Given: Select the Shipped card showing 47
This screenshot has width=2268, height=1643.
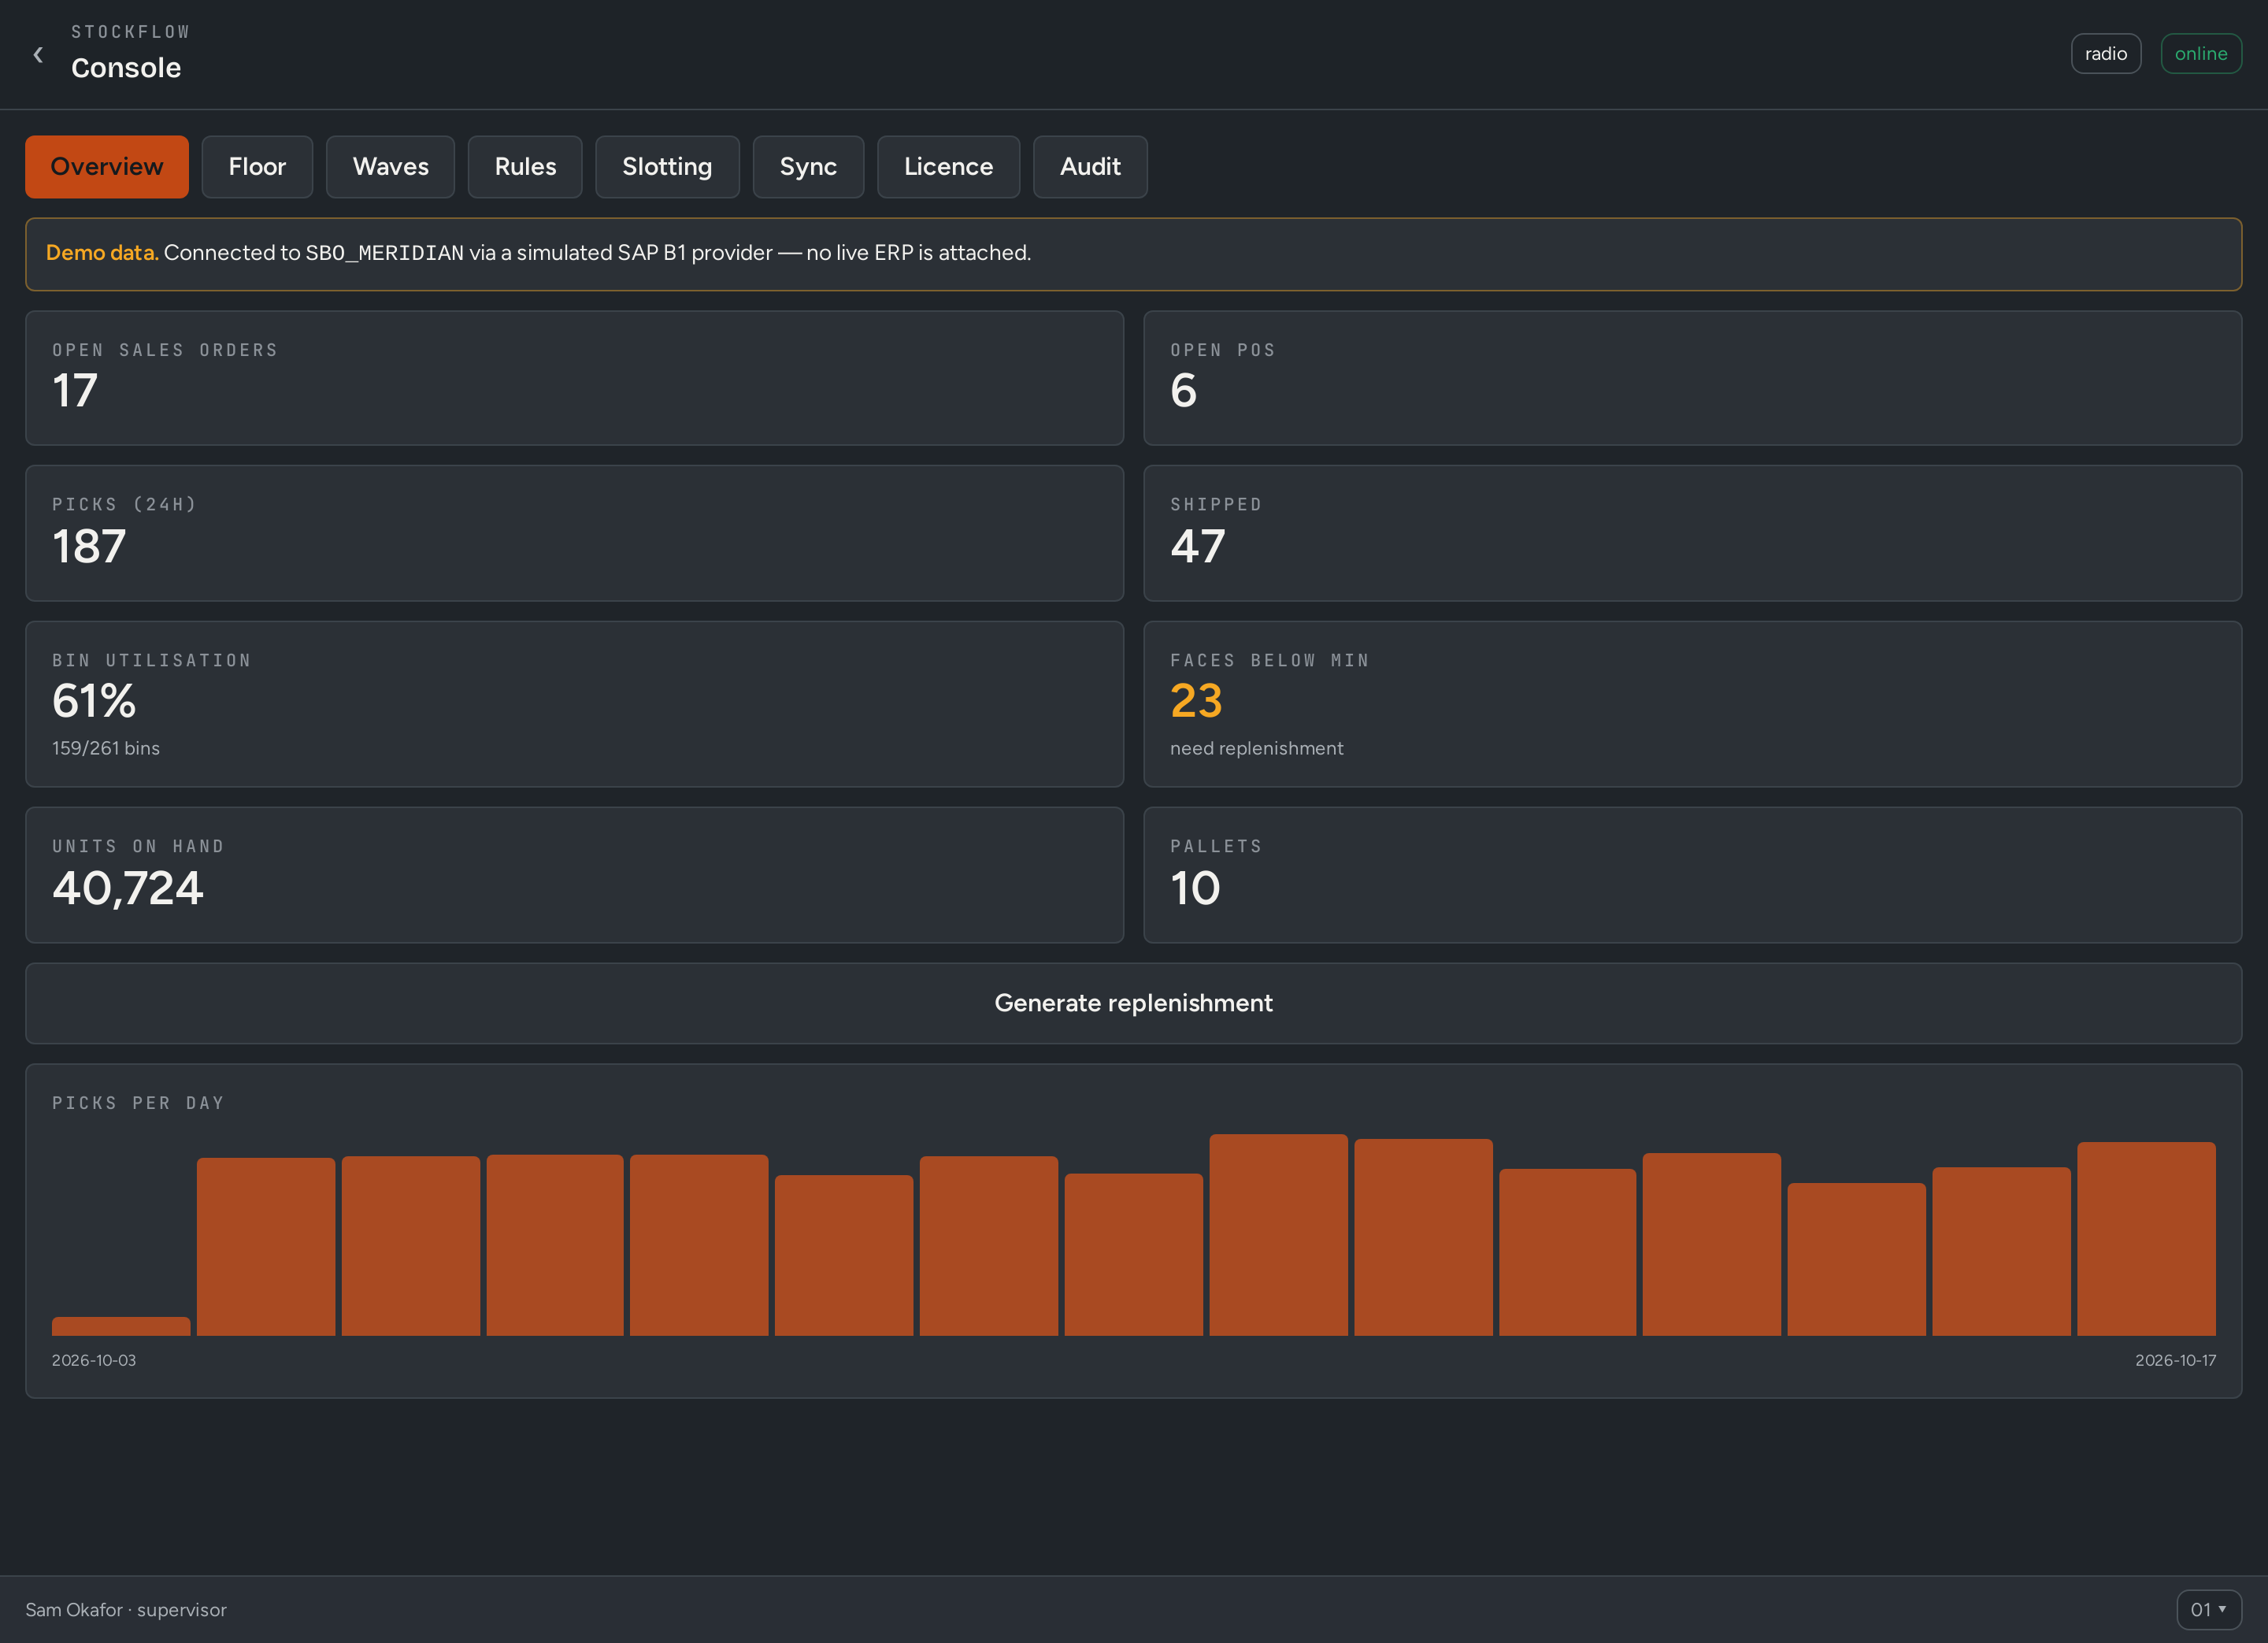Looking at the screenshot, I should 1692,533.
